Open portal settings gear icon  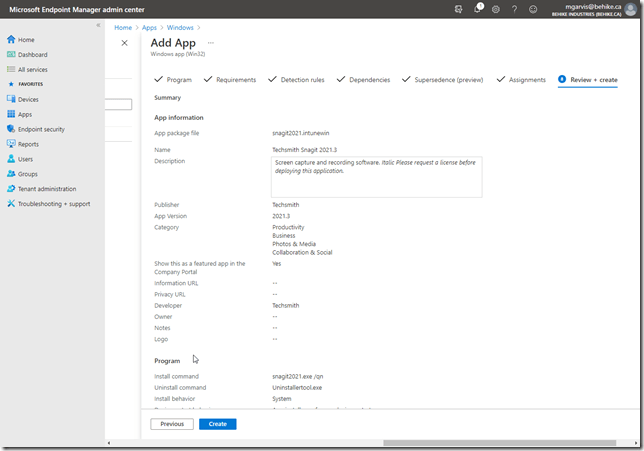click(x=496, y=9)
